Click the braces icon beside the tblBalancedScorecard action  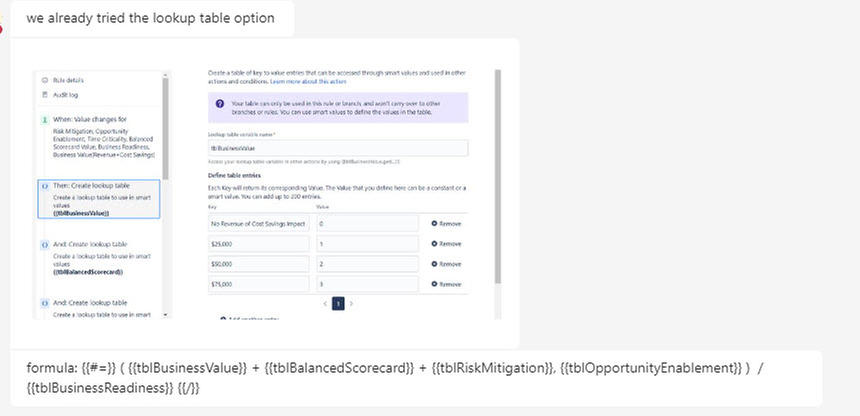pos(45,244)
